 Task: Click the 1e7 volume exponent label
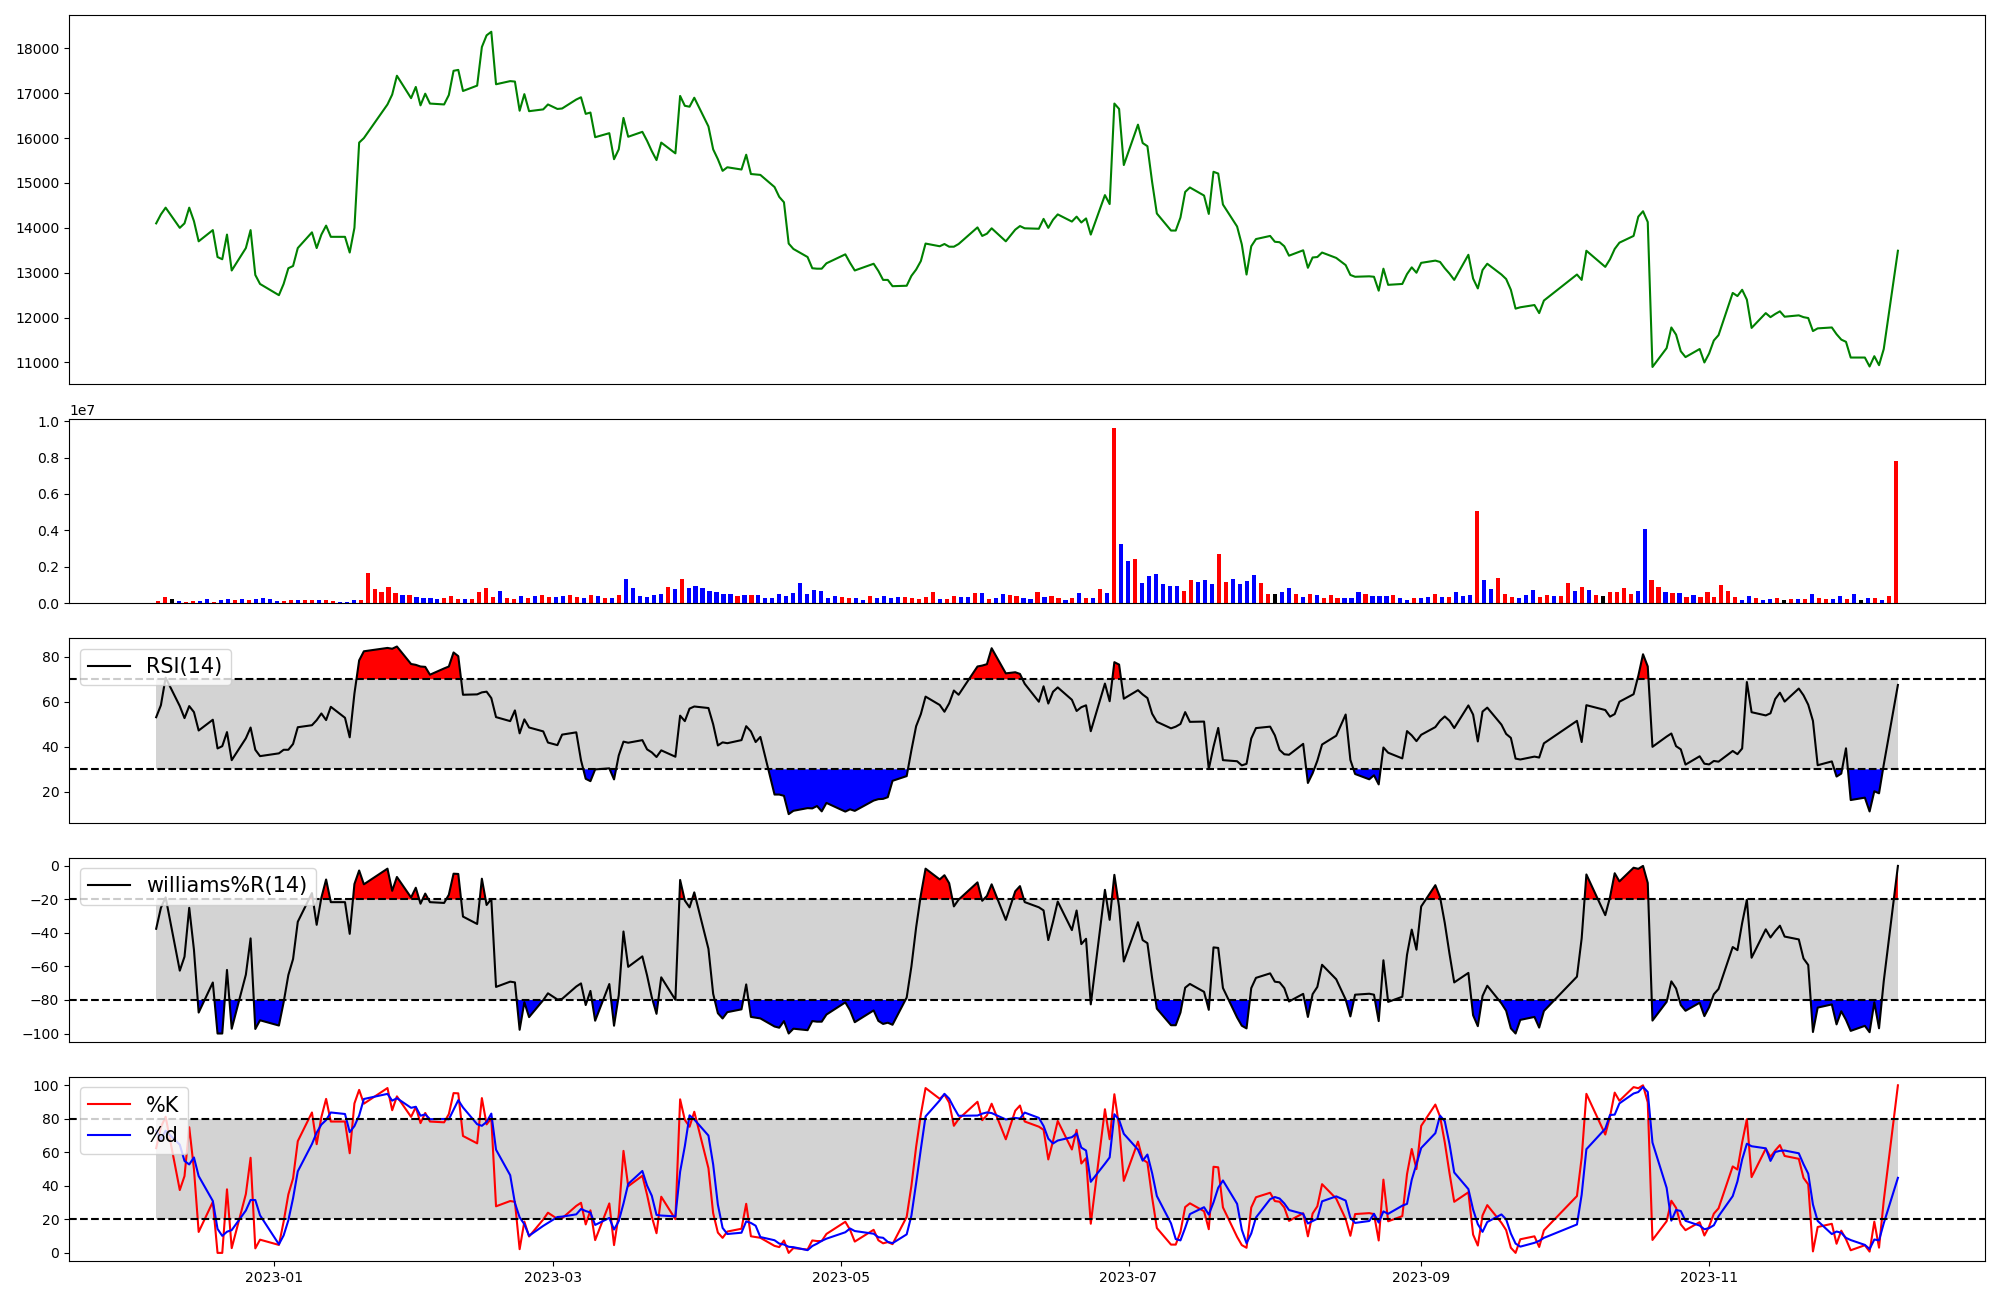tap(82, 410)
